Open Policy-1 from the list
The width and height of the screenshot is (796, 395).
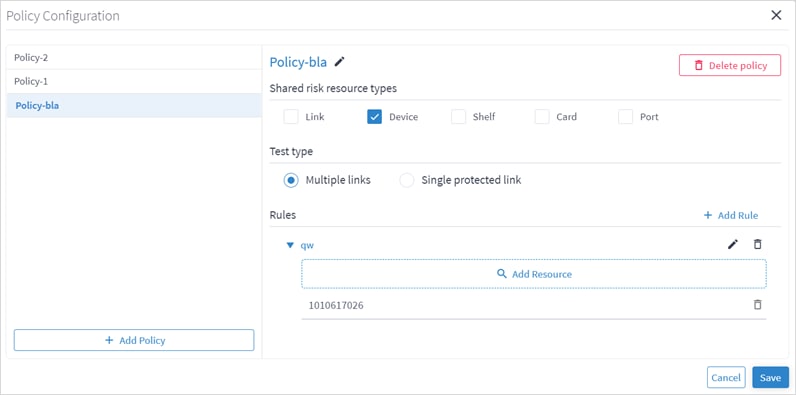tap(134, 81)
